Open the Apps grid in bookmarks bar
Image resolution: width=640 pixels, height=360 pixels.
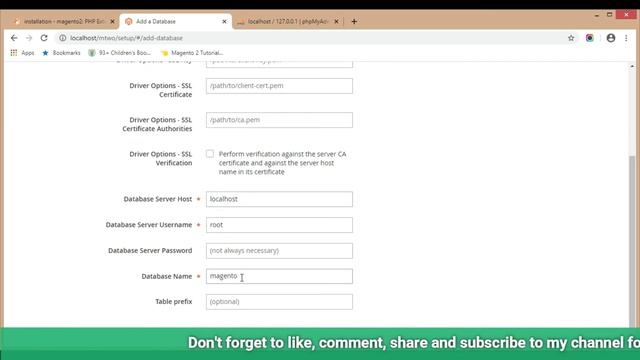pyautogui.click(x=22, y=53)
